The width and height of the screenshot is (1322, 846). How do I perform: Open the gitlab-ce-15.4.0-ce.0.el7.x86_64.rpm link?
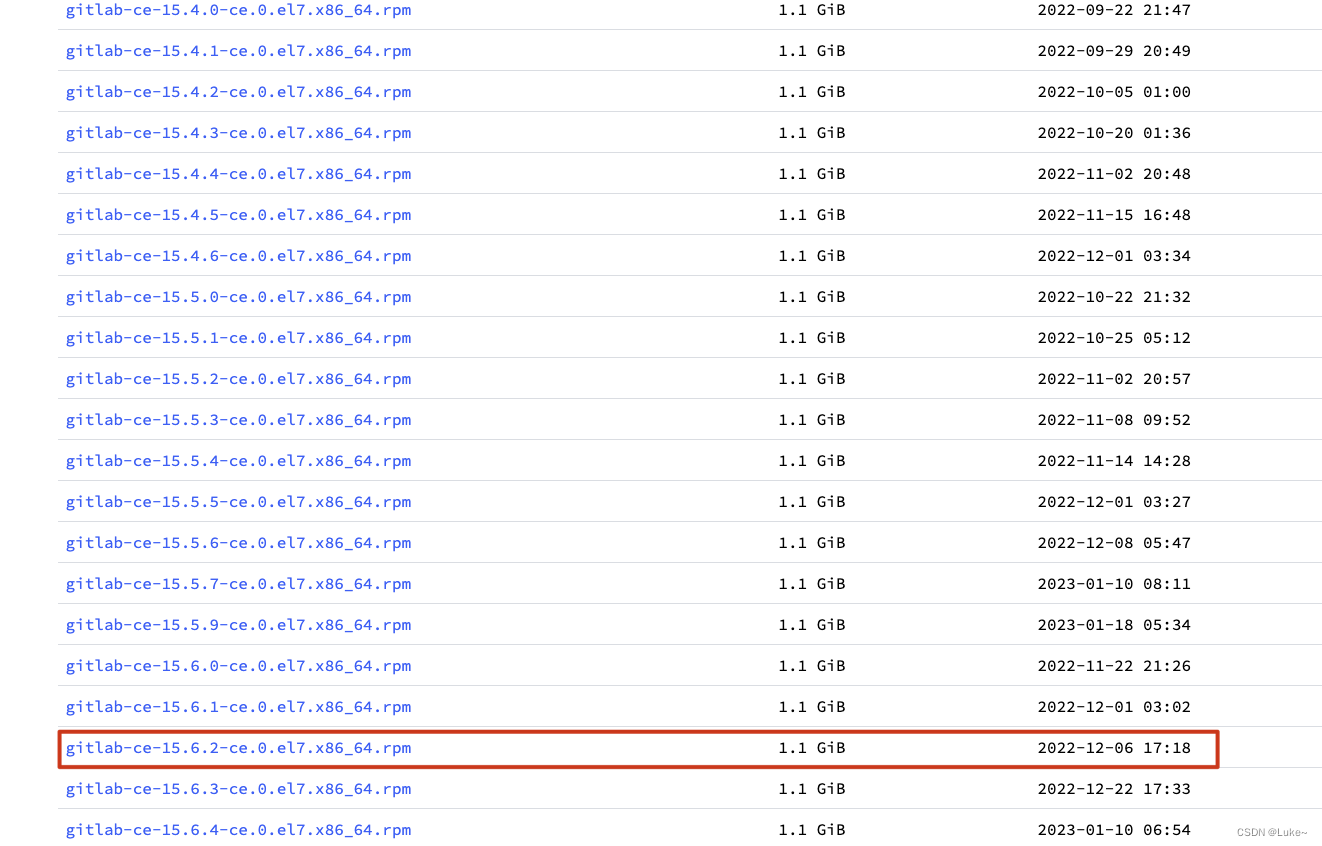tap(238, 10)
